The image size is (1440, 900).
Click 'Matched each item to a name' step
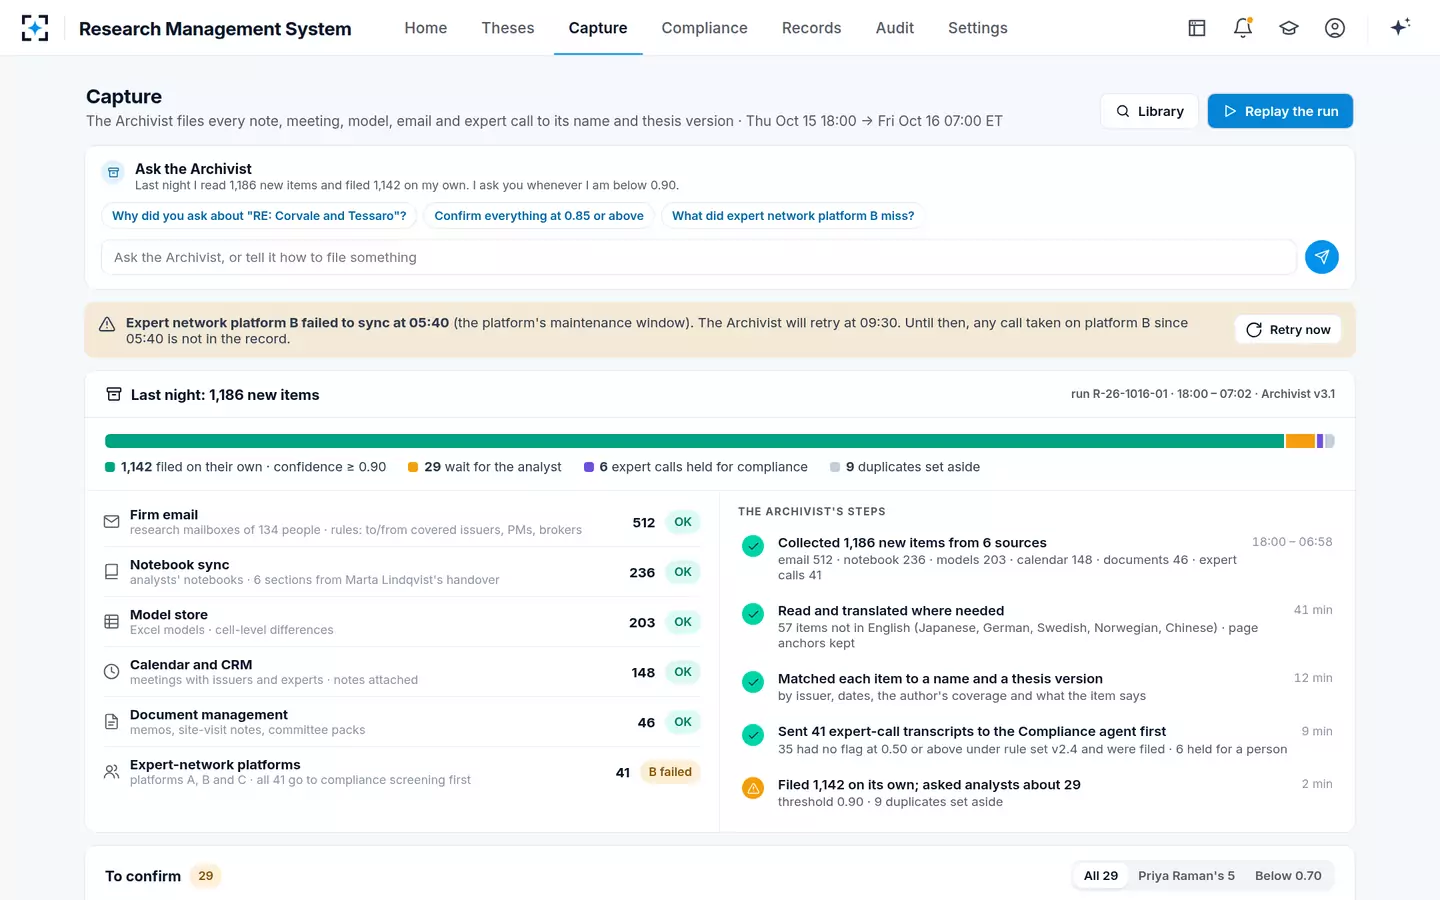940,679
